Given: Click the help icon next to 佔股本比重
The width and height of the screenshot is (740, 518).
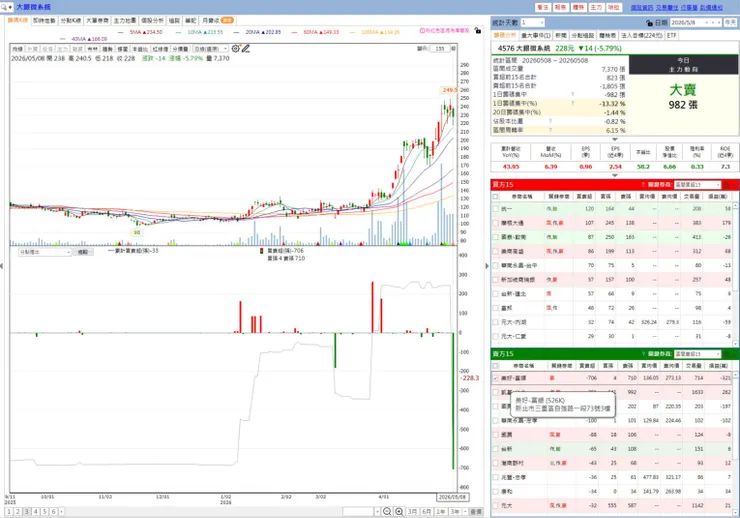Looking at the screenshot, I should tap(550, 121).
